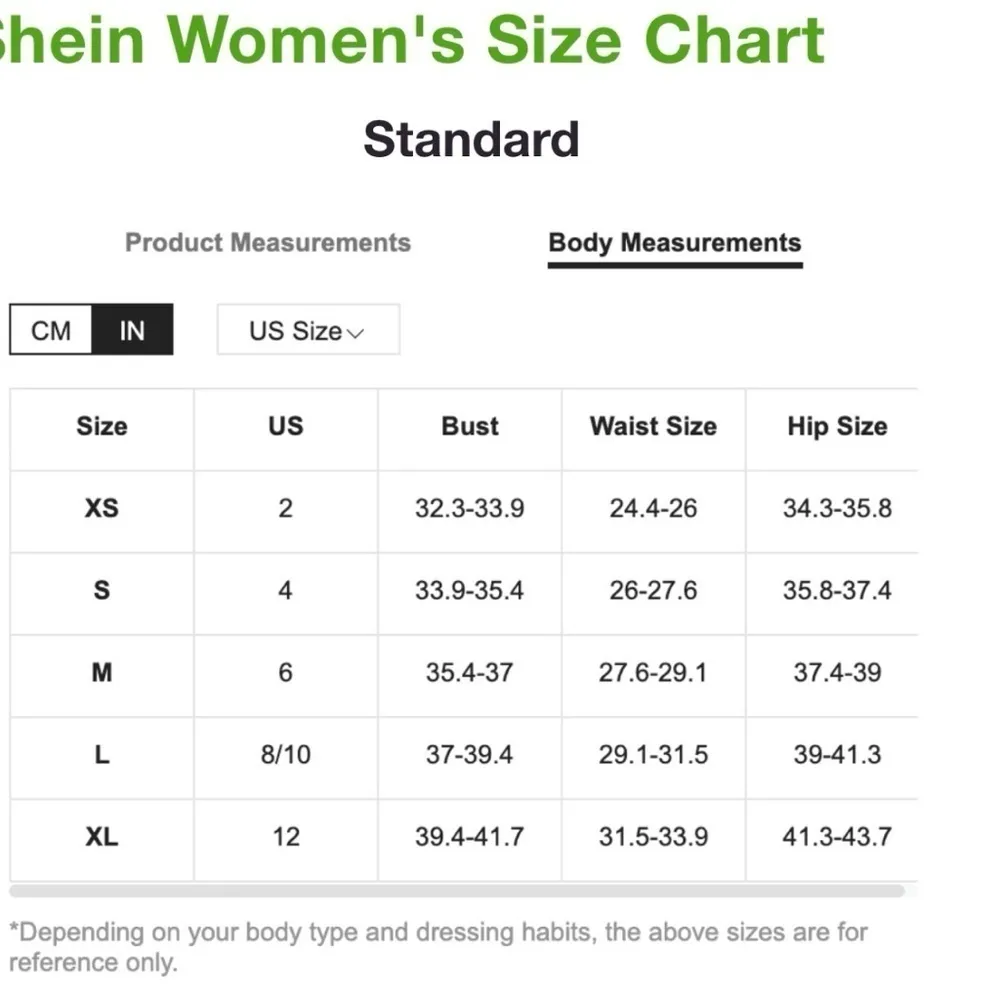Click the M size row label
This screenshot has width=1000, height=1000.
[102, 672]
